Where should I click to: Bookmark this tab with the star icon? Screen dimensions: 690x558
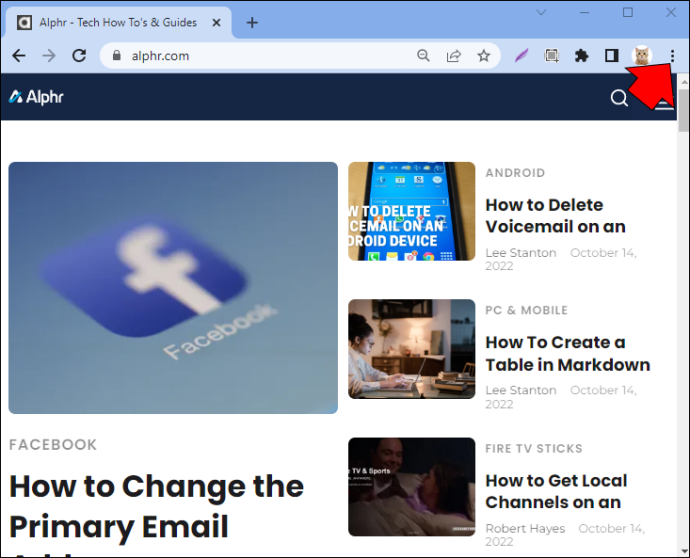[x=484, y=55]
